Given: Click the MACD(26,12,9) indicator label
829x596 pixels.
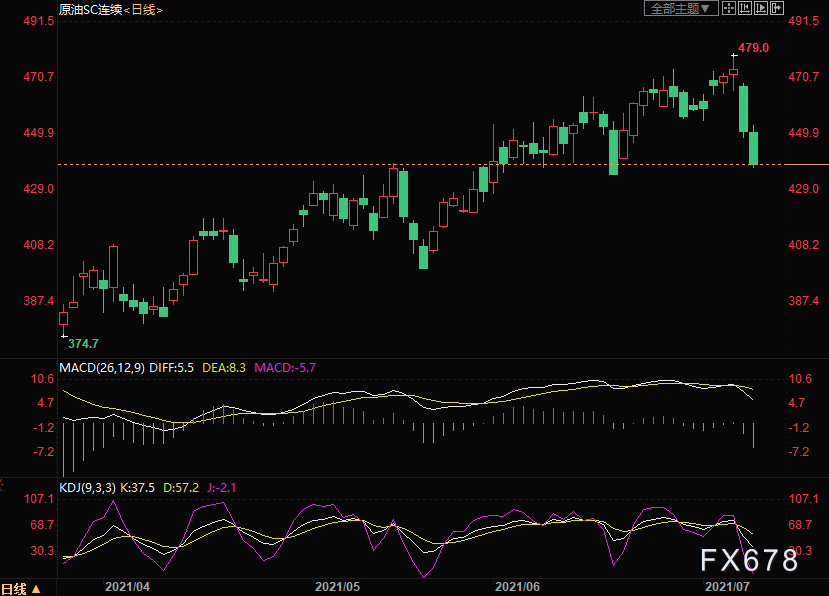Looking at the screenshot, I should 102,368.
